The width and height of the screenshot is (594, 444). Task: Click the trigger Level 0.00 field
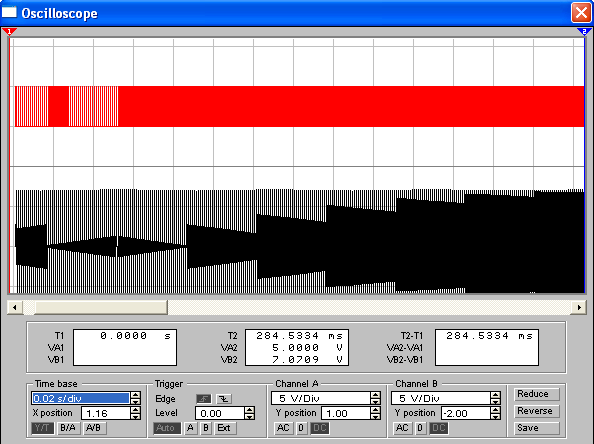pyautogui.click(x=220, y=413)
